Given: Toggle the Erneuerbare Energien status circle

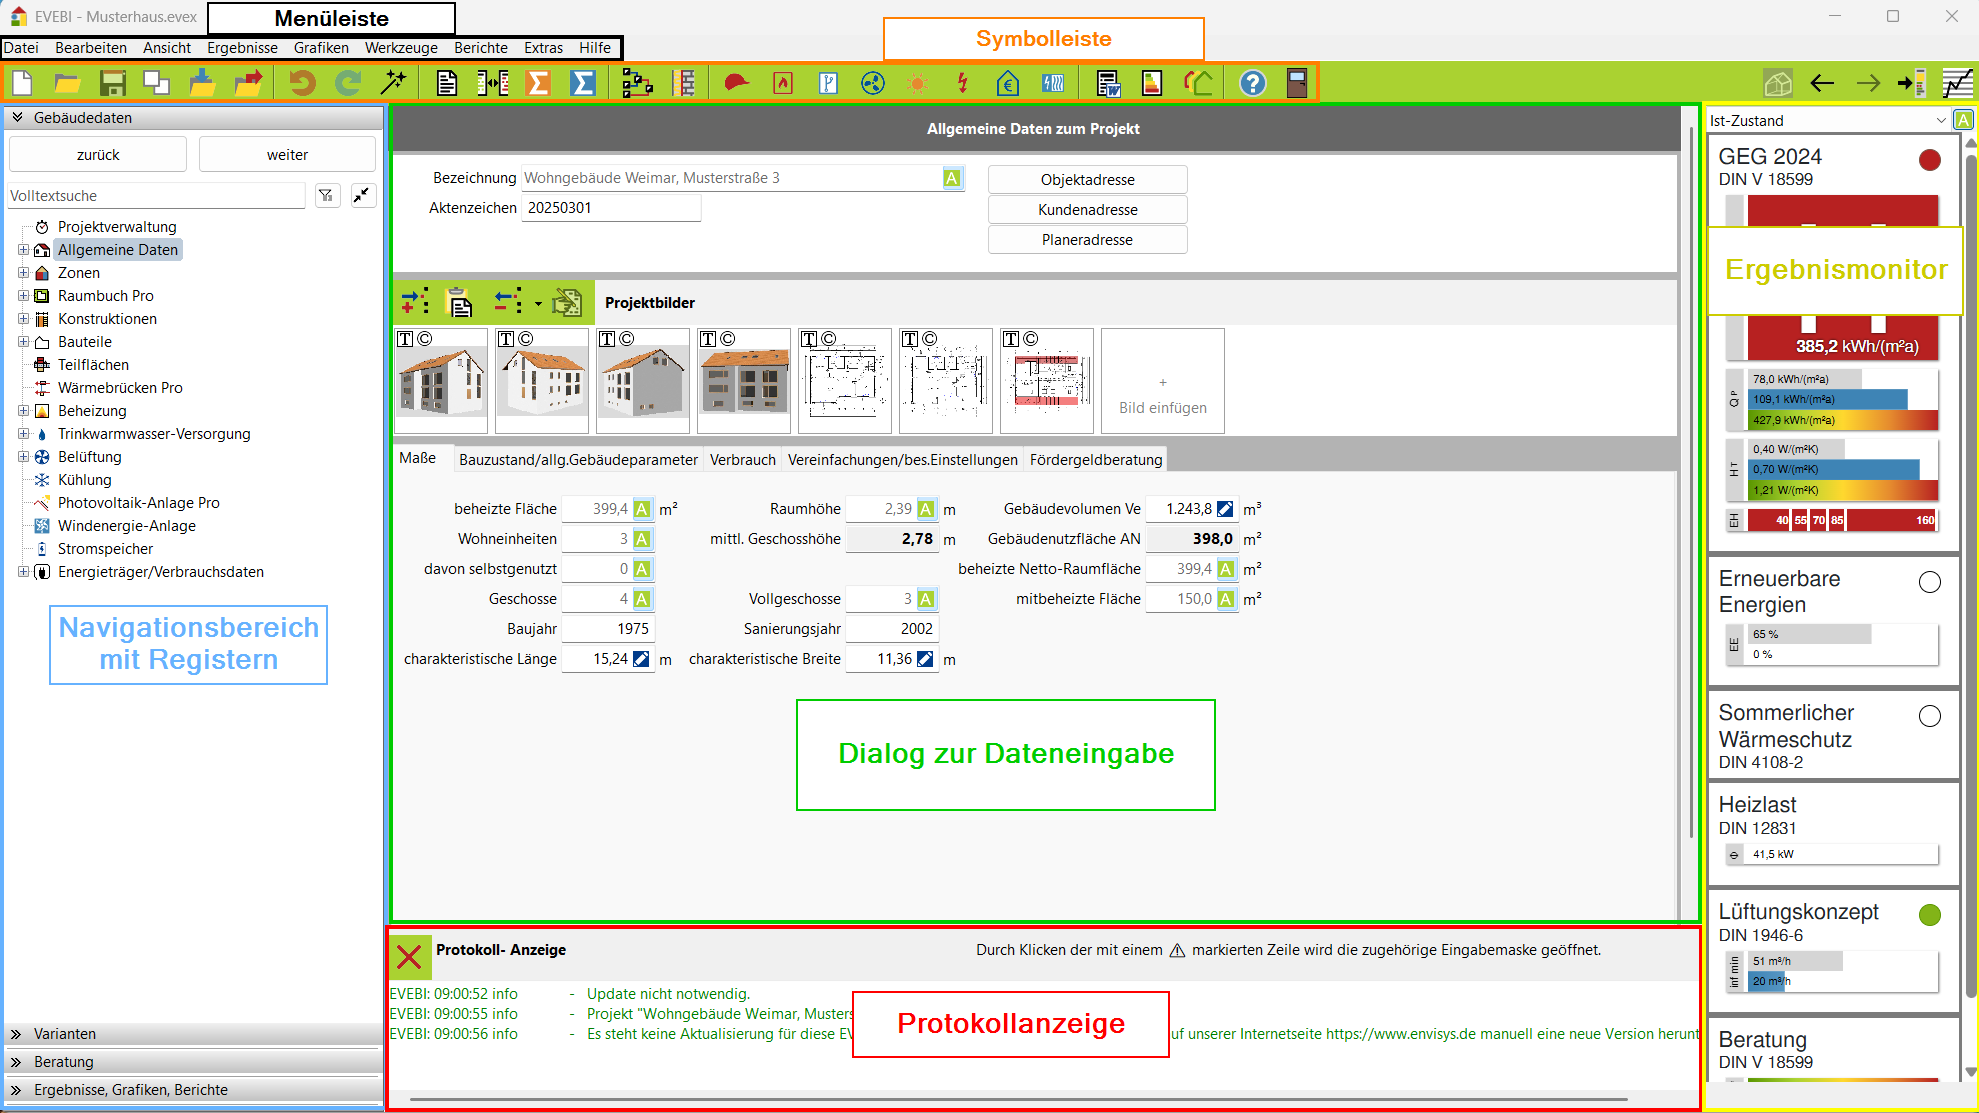Looking at the screenshot, I should (x=1929, y=582).
